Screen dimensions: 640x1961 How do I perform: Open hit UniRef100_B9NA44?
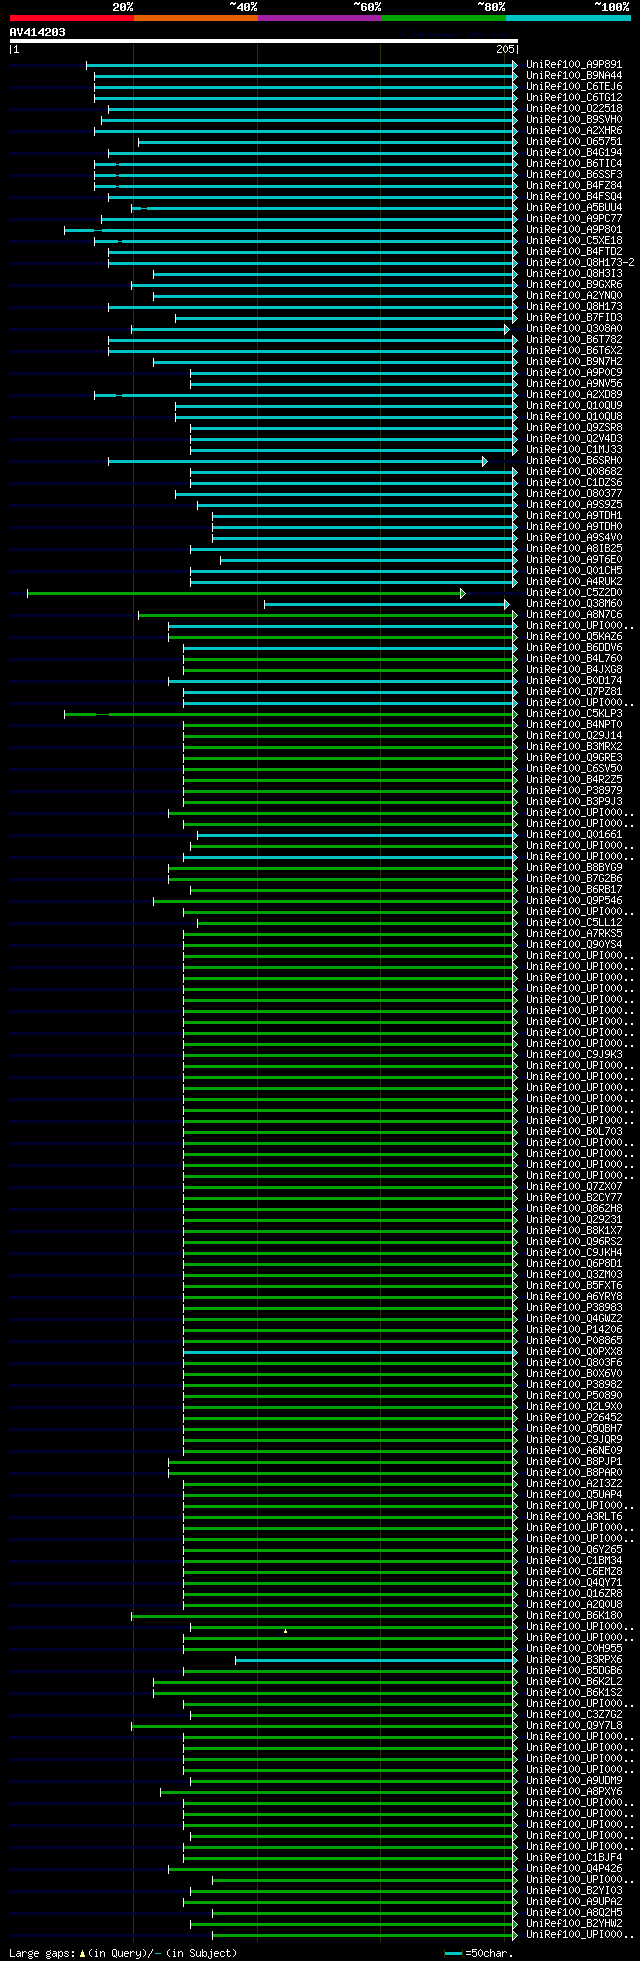(x=574, y=76)
